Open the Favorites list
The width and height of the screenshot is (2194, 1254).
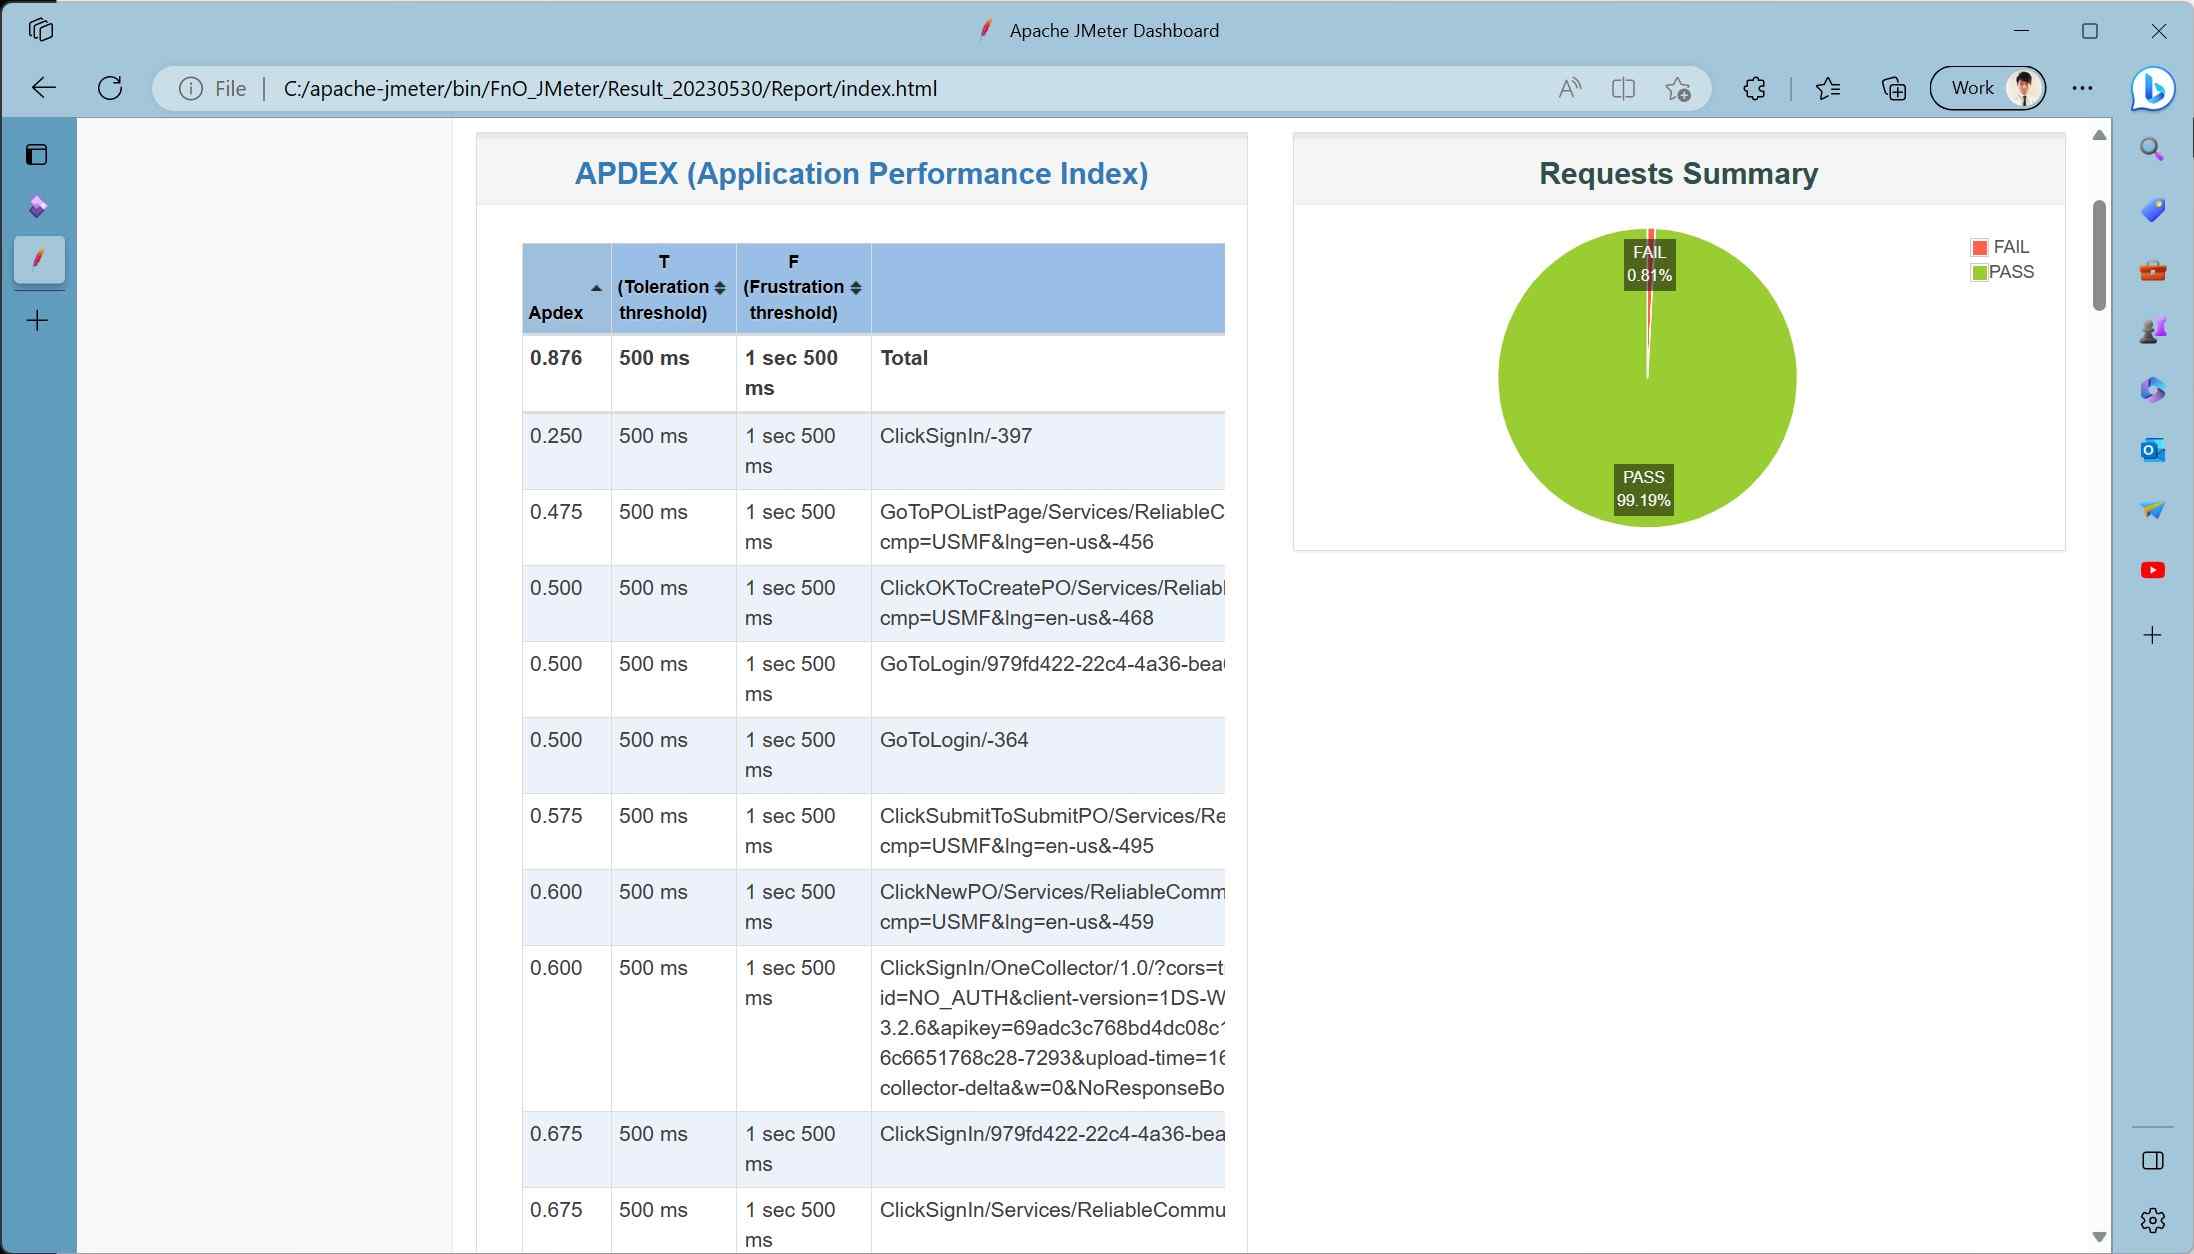click(x=1828, y=89)
